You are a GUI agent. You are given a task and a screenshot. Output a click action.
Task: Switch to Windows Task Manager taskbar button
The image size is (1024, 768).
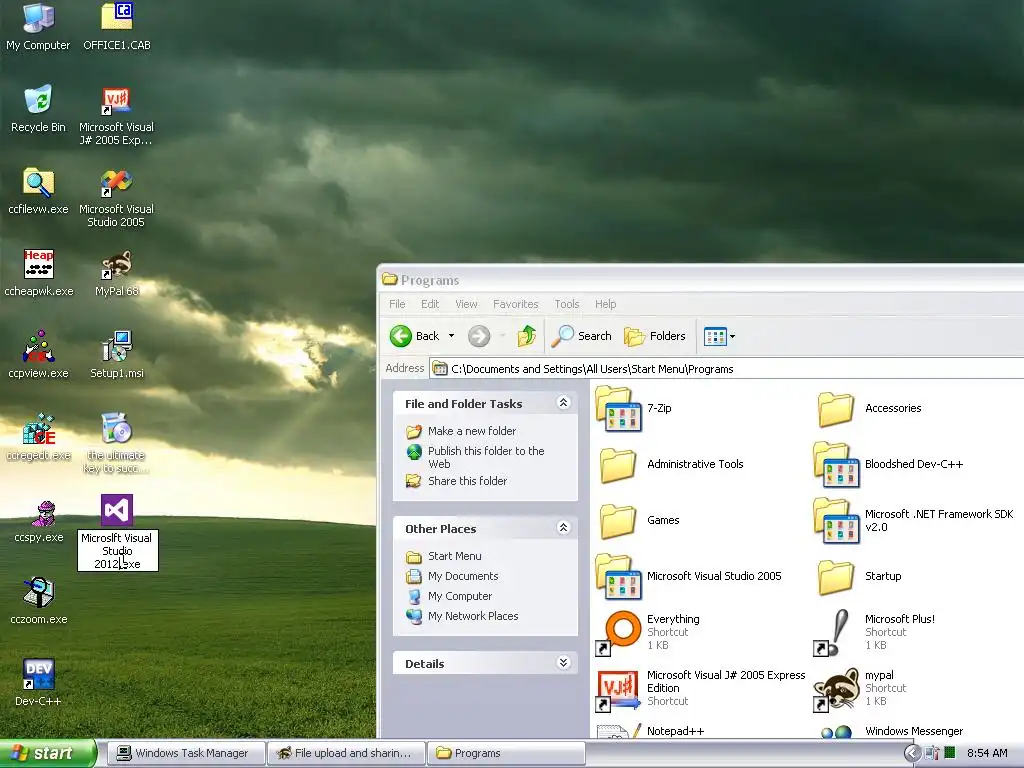pos(185,753)
